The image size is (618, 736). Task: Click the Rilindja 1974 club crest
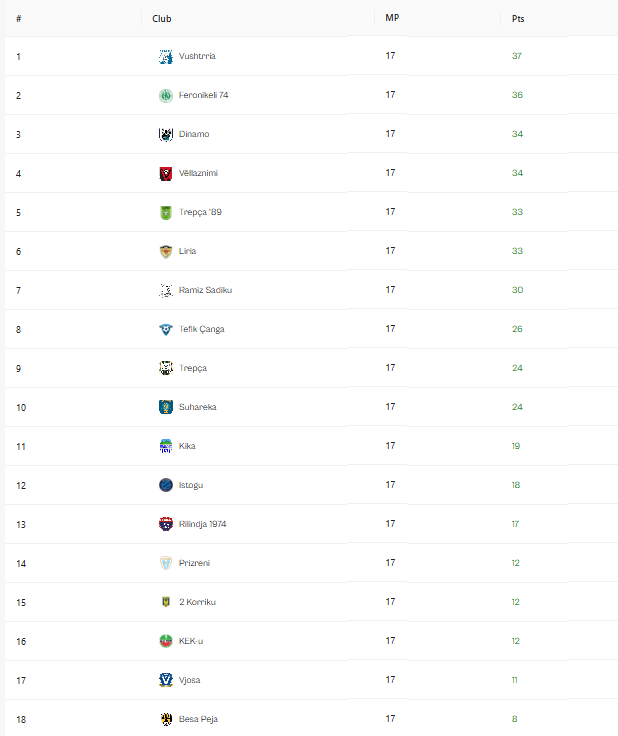coord(166,524)
